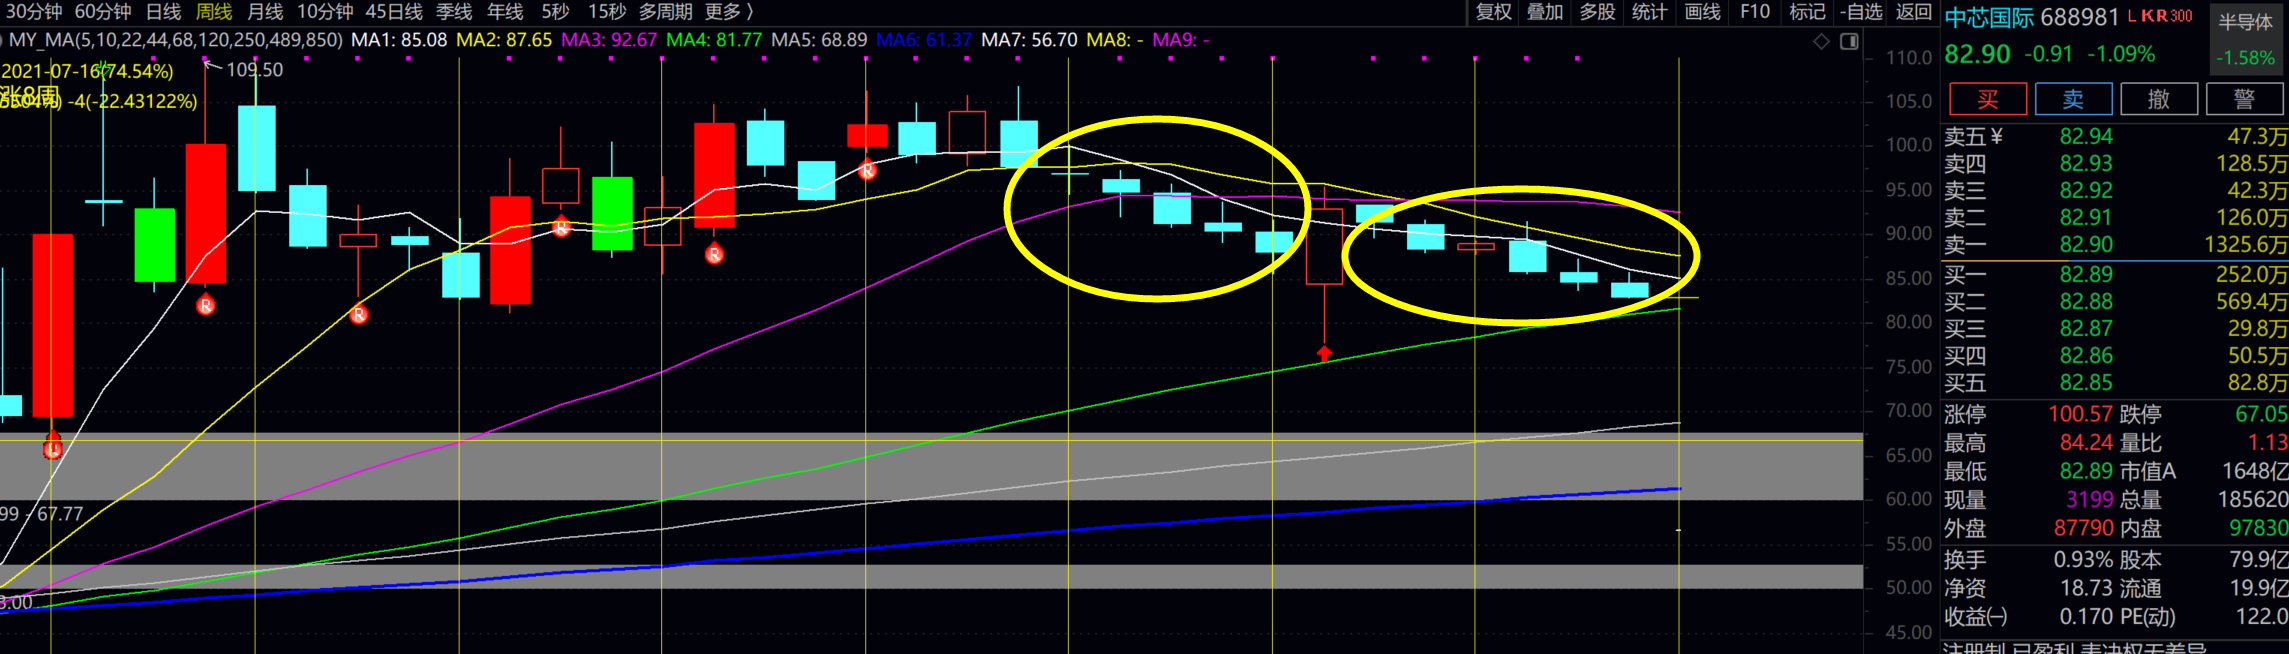Open the 画线 drawing tools
This screenshot has width=2289, height=654.
pos(1702,12)
